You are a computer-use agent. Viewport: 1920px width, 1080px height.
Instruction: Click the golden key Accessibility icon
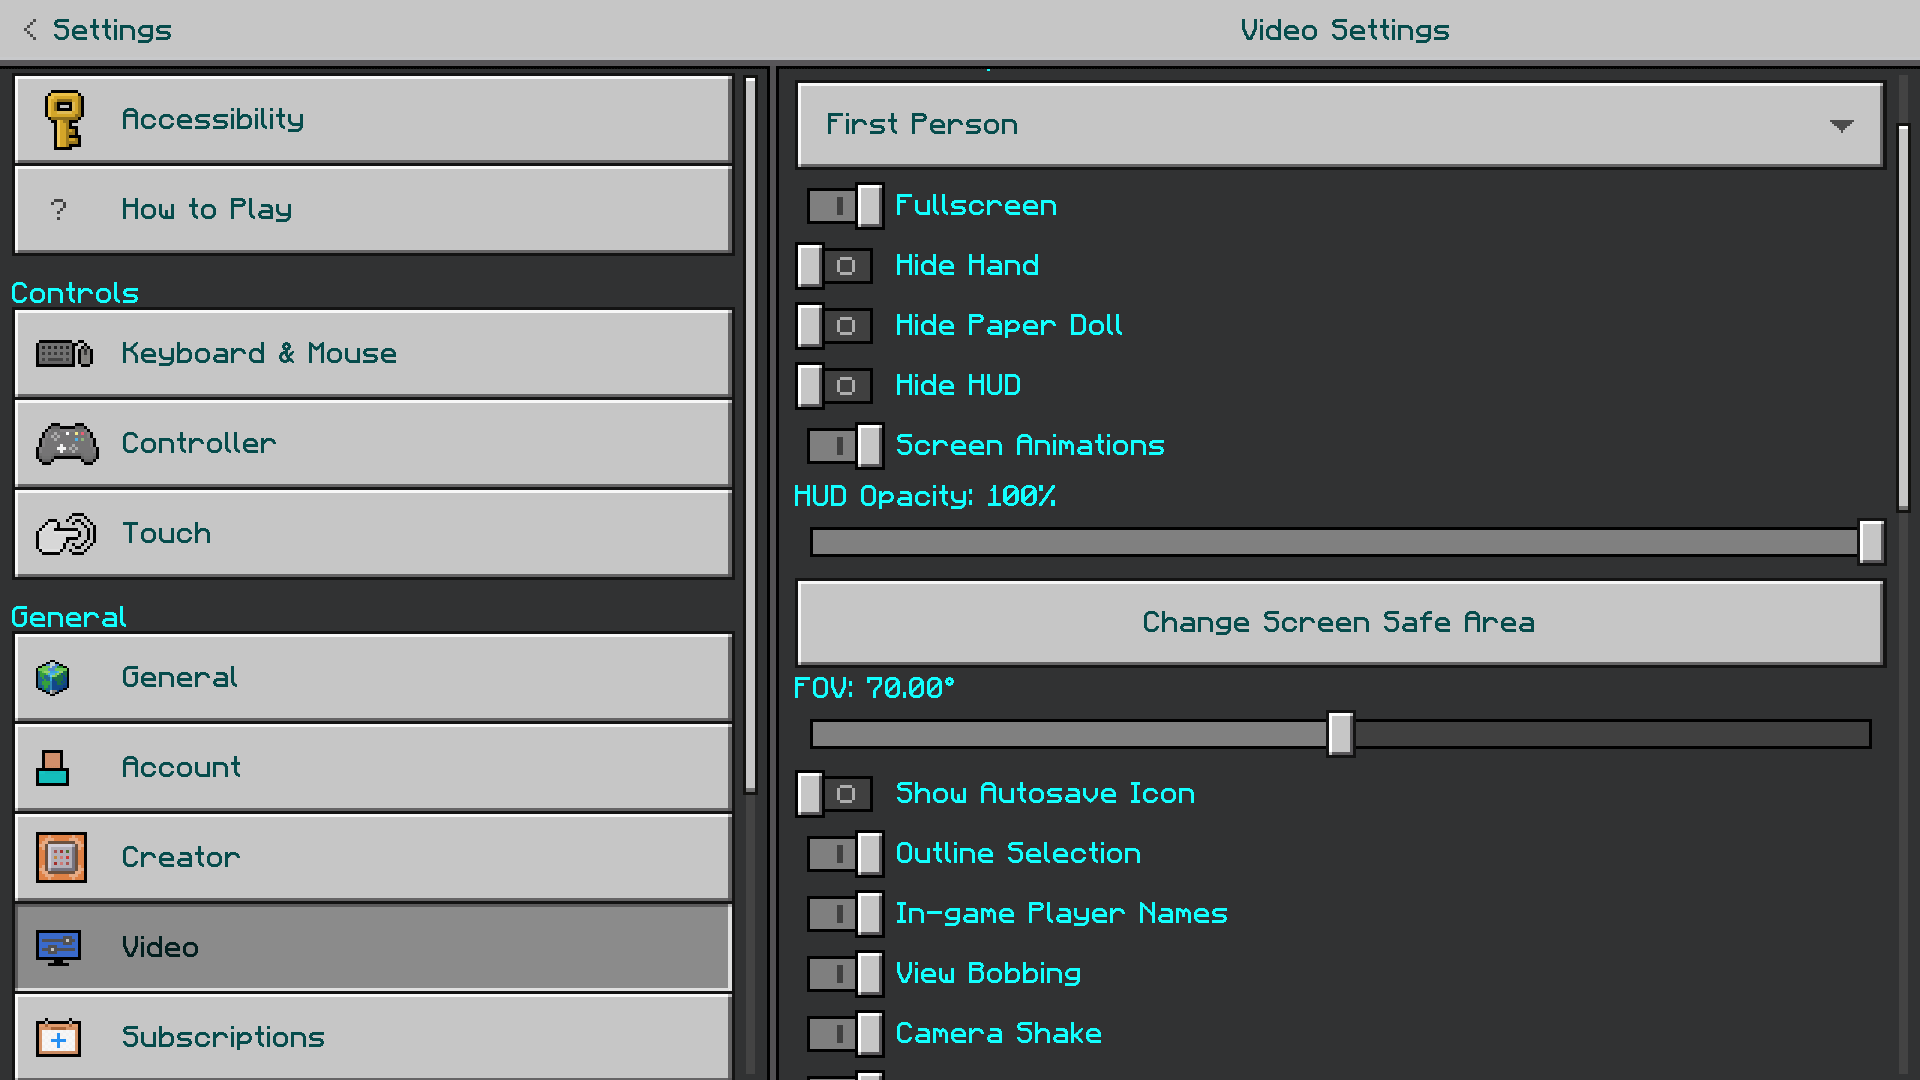click(65, 120)
